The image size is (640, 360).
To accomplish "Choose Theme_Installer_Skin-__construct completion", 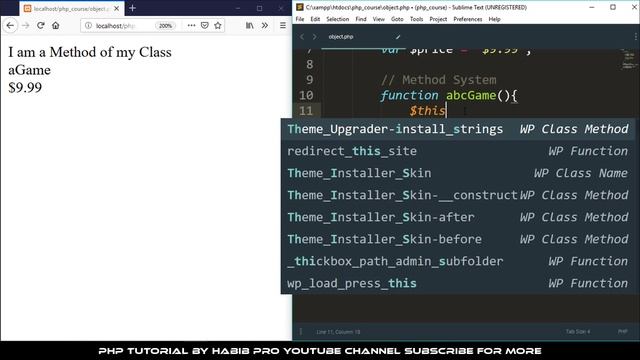I will pos(458,196).
